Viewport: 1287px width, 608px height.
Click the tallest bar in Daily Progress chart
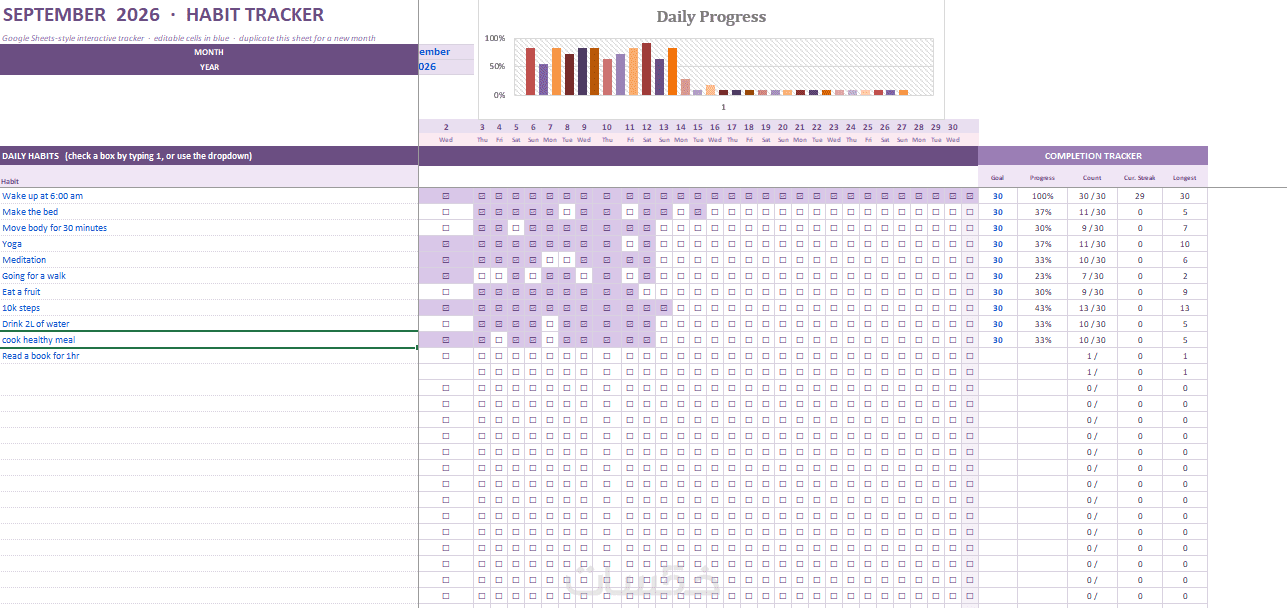point(646,69)
